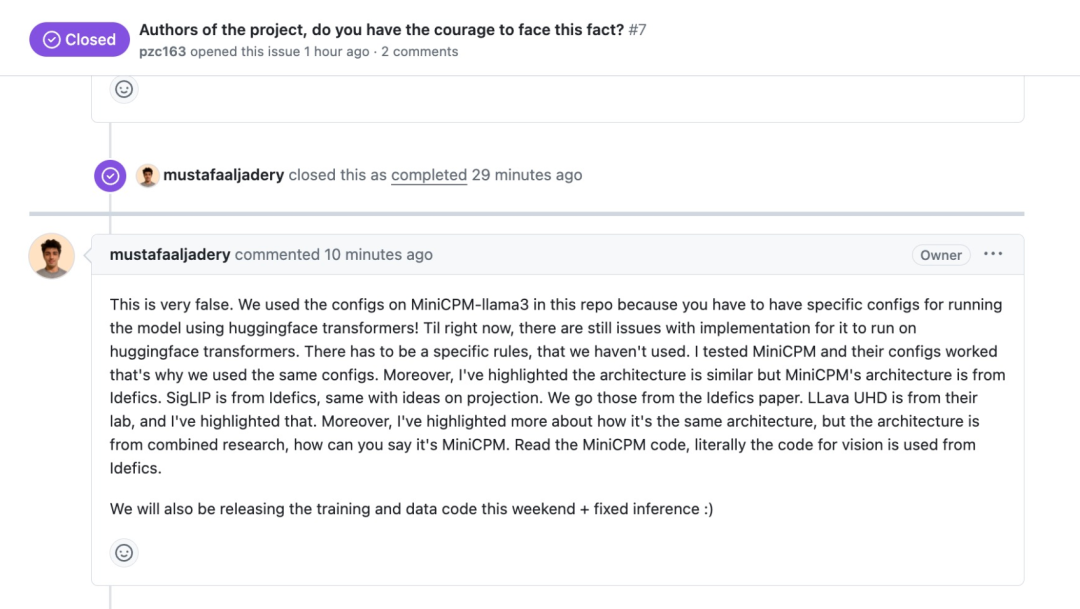Open the large mustafaaljadery avatar beside the comment

point(51,256)
